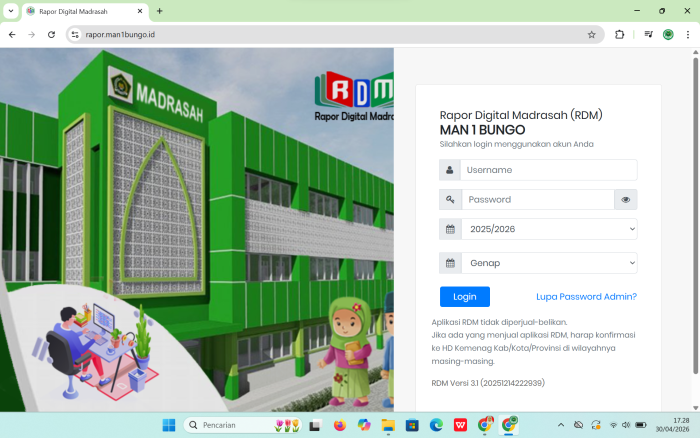Switch to the active Chrome taskbar icon
The height and width of the screenshot is (438, 700).
pyautogui.click(x=509, y=425)
